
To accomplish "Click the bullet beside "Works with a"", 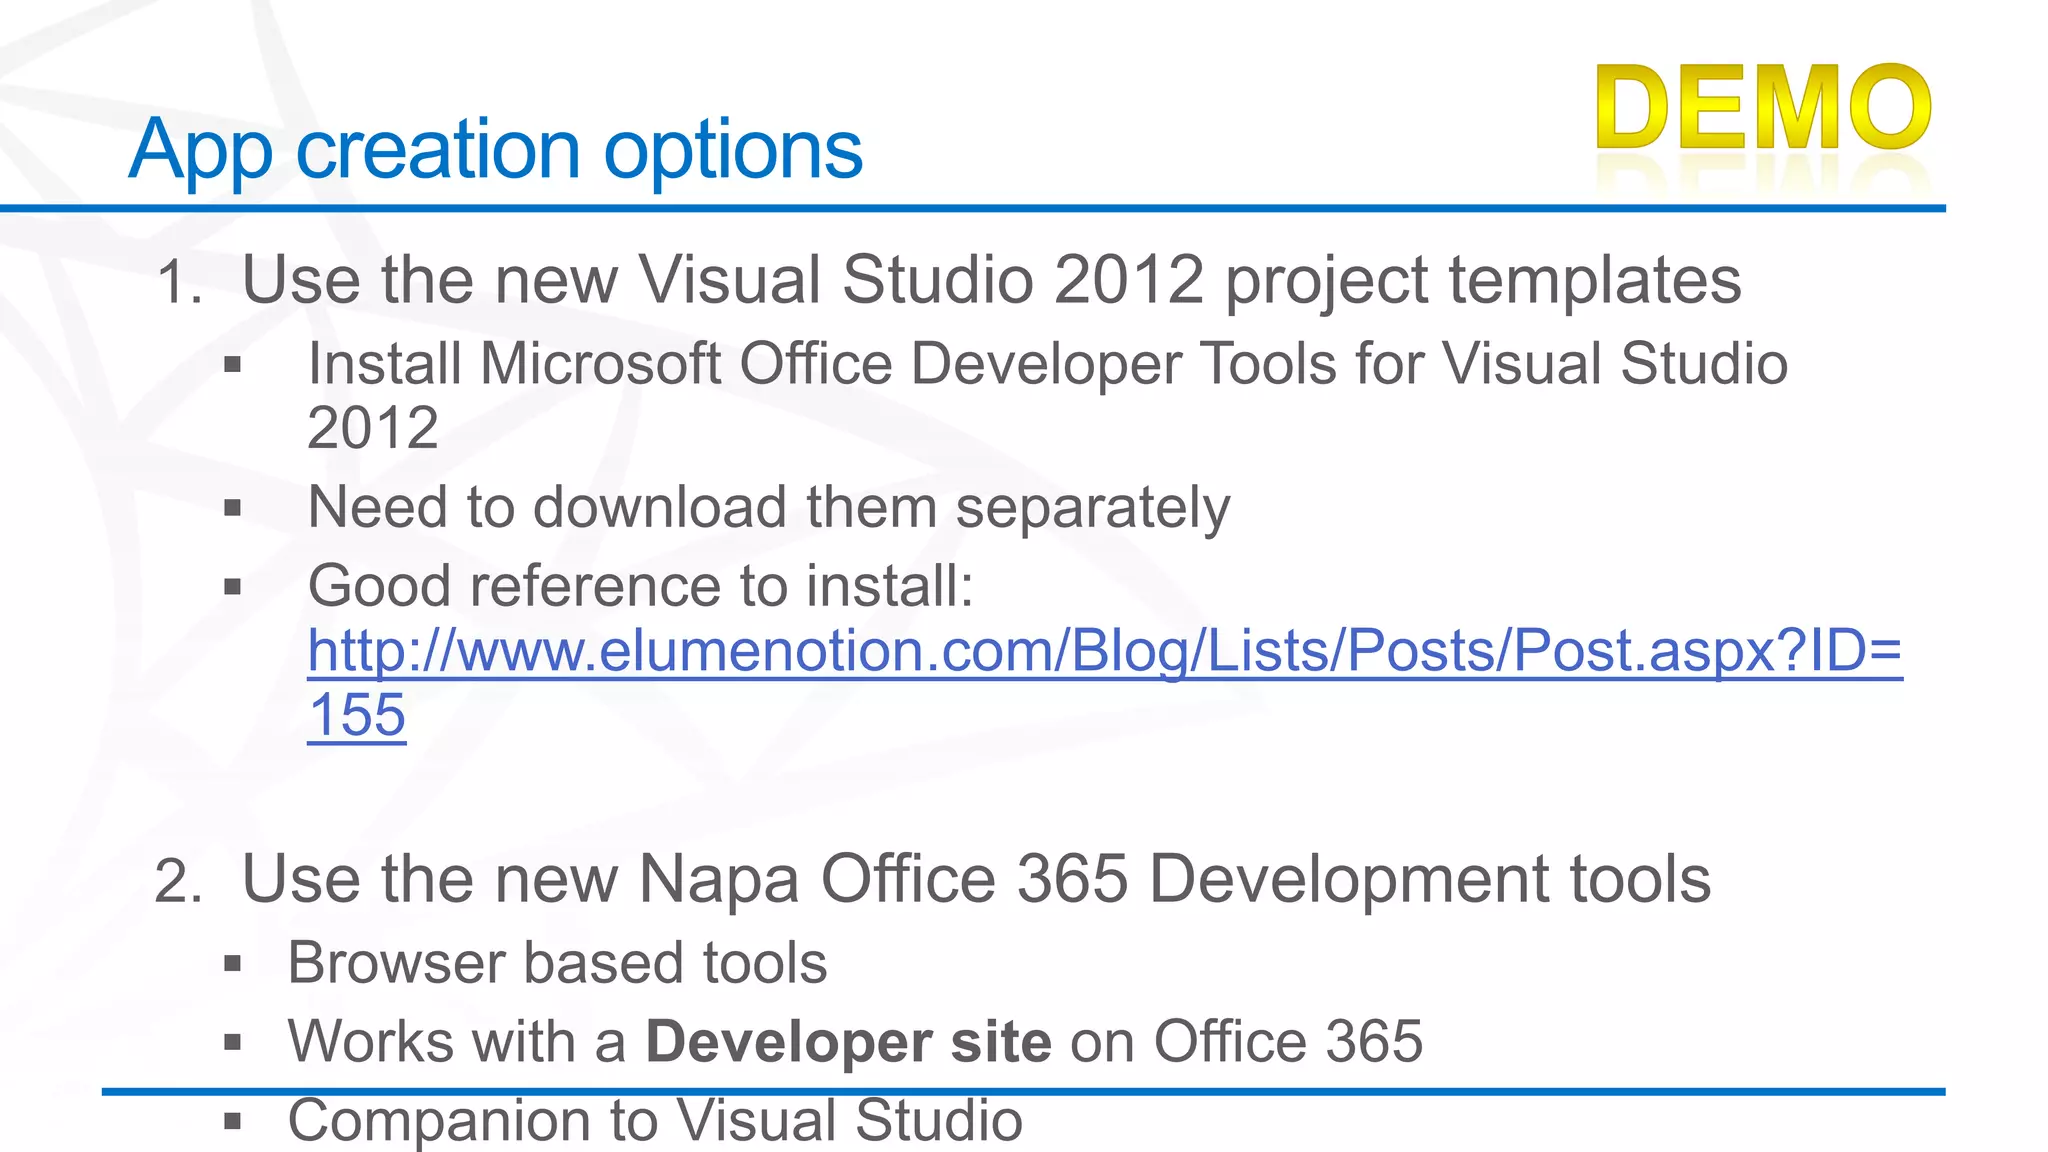I will (x=233, y=1043).
